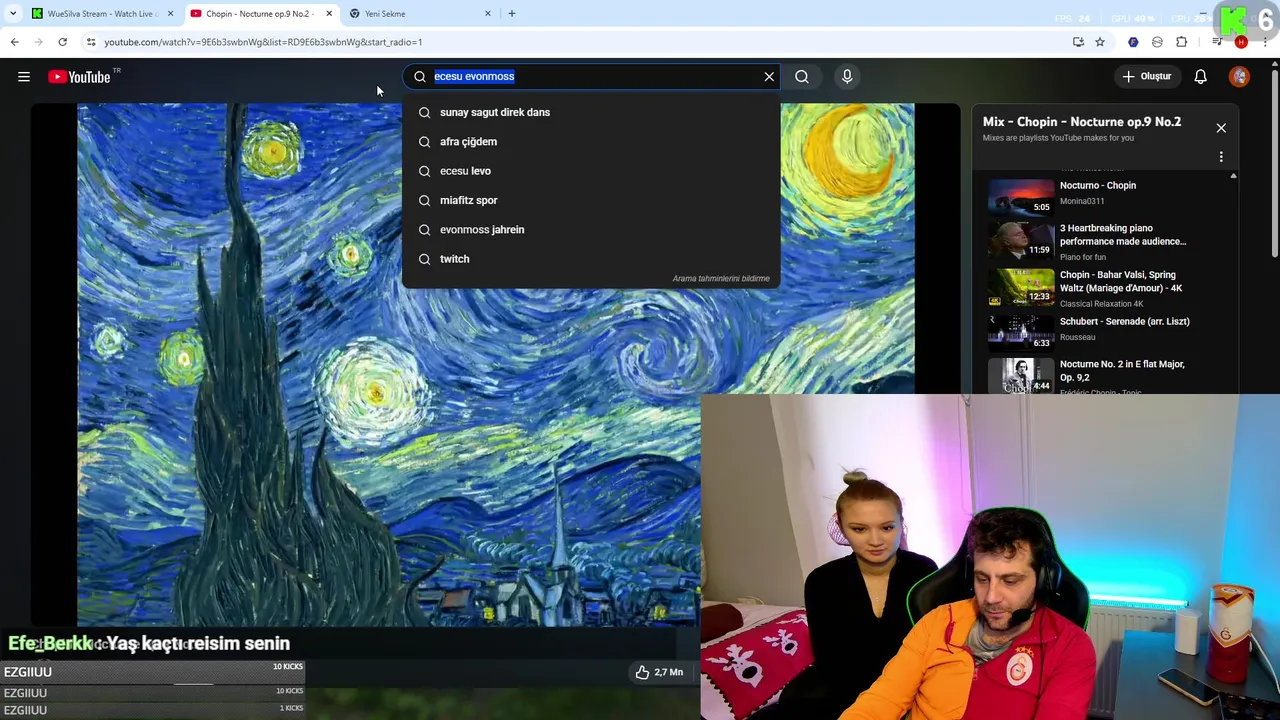This screenshot has width=1280, height=720.
Task: Open a new browser tab with plus
Action: pos(512,14)
